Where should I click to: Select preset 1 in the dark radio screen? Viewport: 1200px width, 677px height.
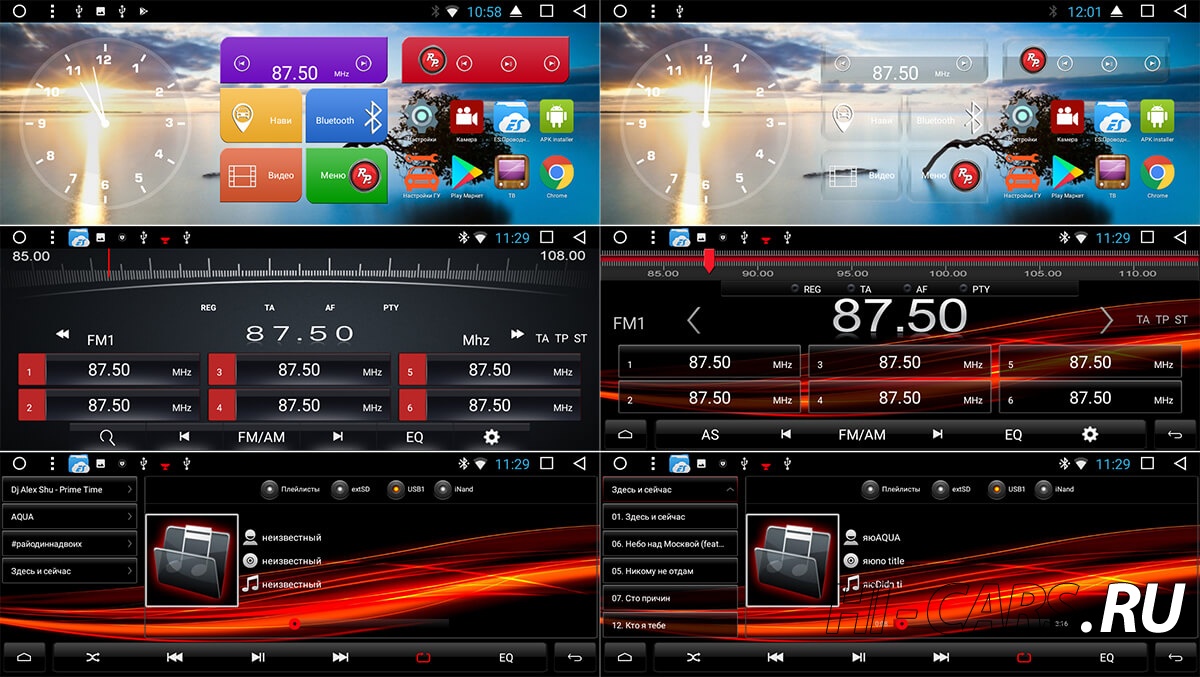pos(109,370)
